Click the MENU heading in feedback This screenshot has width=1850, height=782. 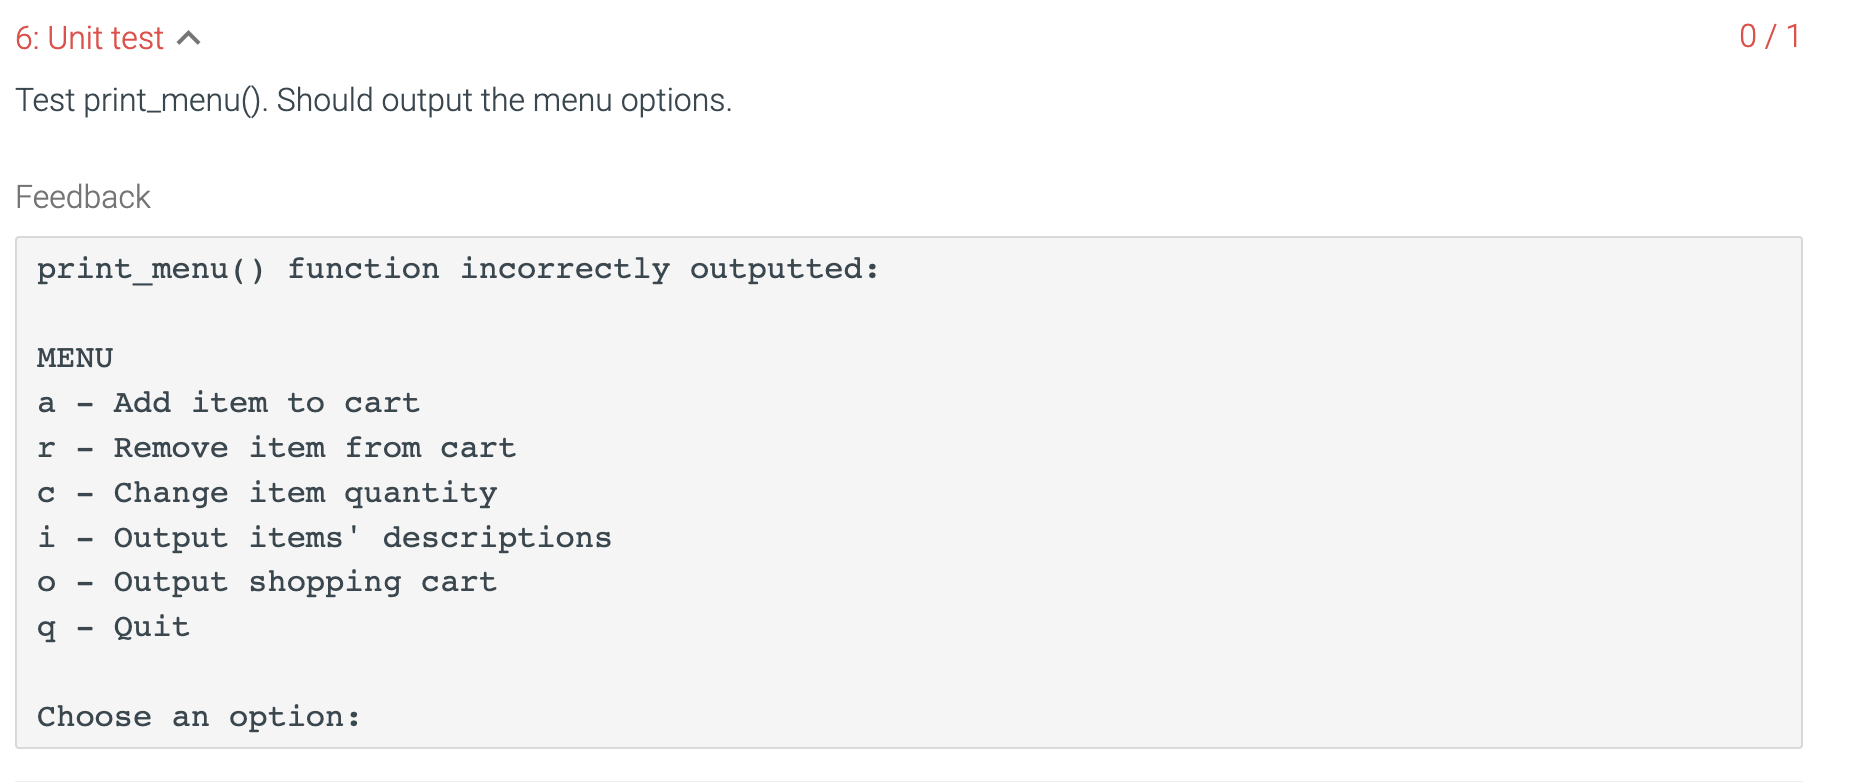click(74, 357)
